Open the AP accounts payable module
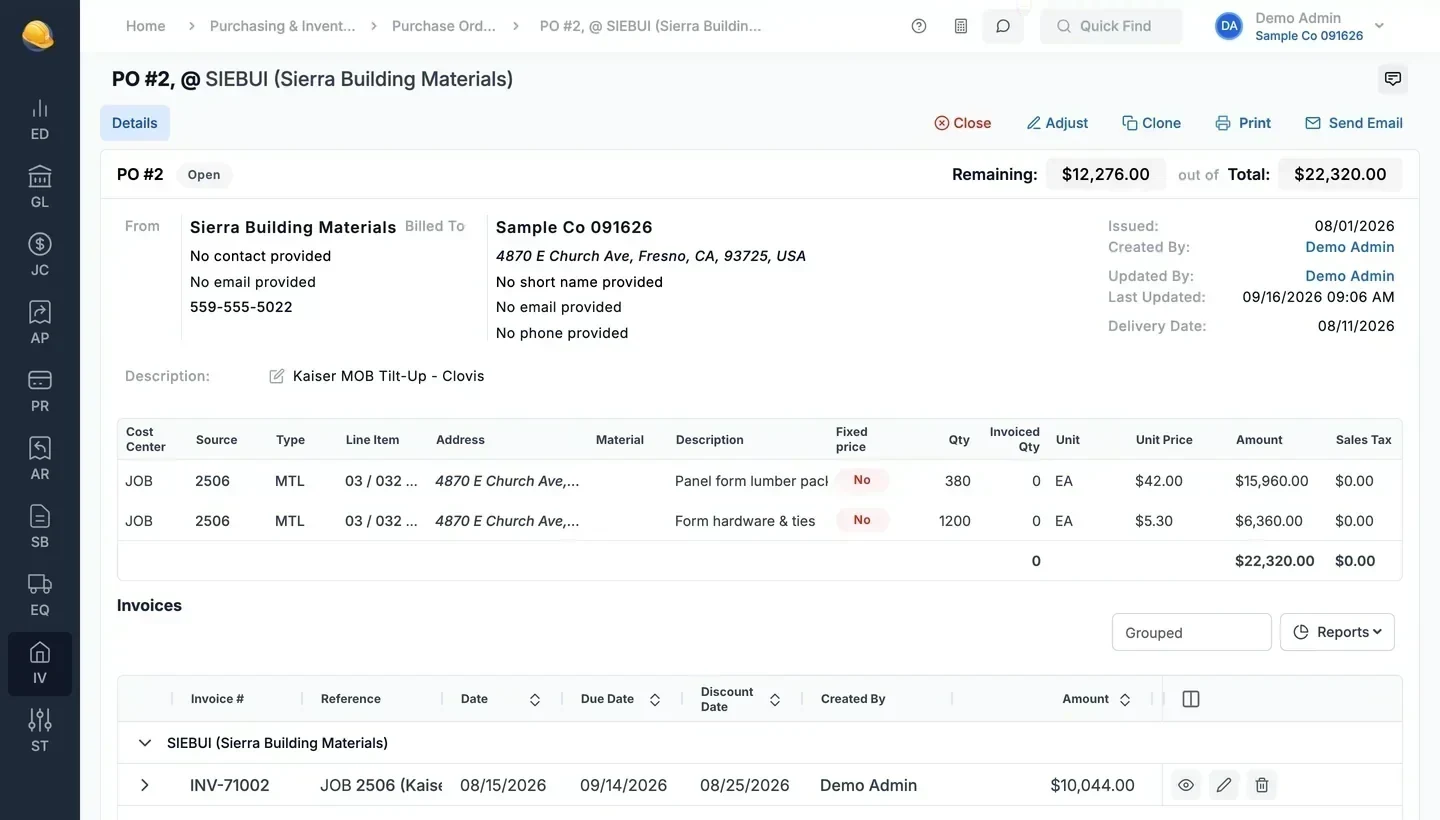1440x820 pixels. pyautogui.click(x=40, y=324)
